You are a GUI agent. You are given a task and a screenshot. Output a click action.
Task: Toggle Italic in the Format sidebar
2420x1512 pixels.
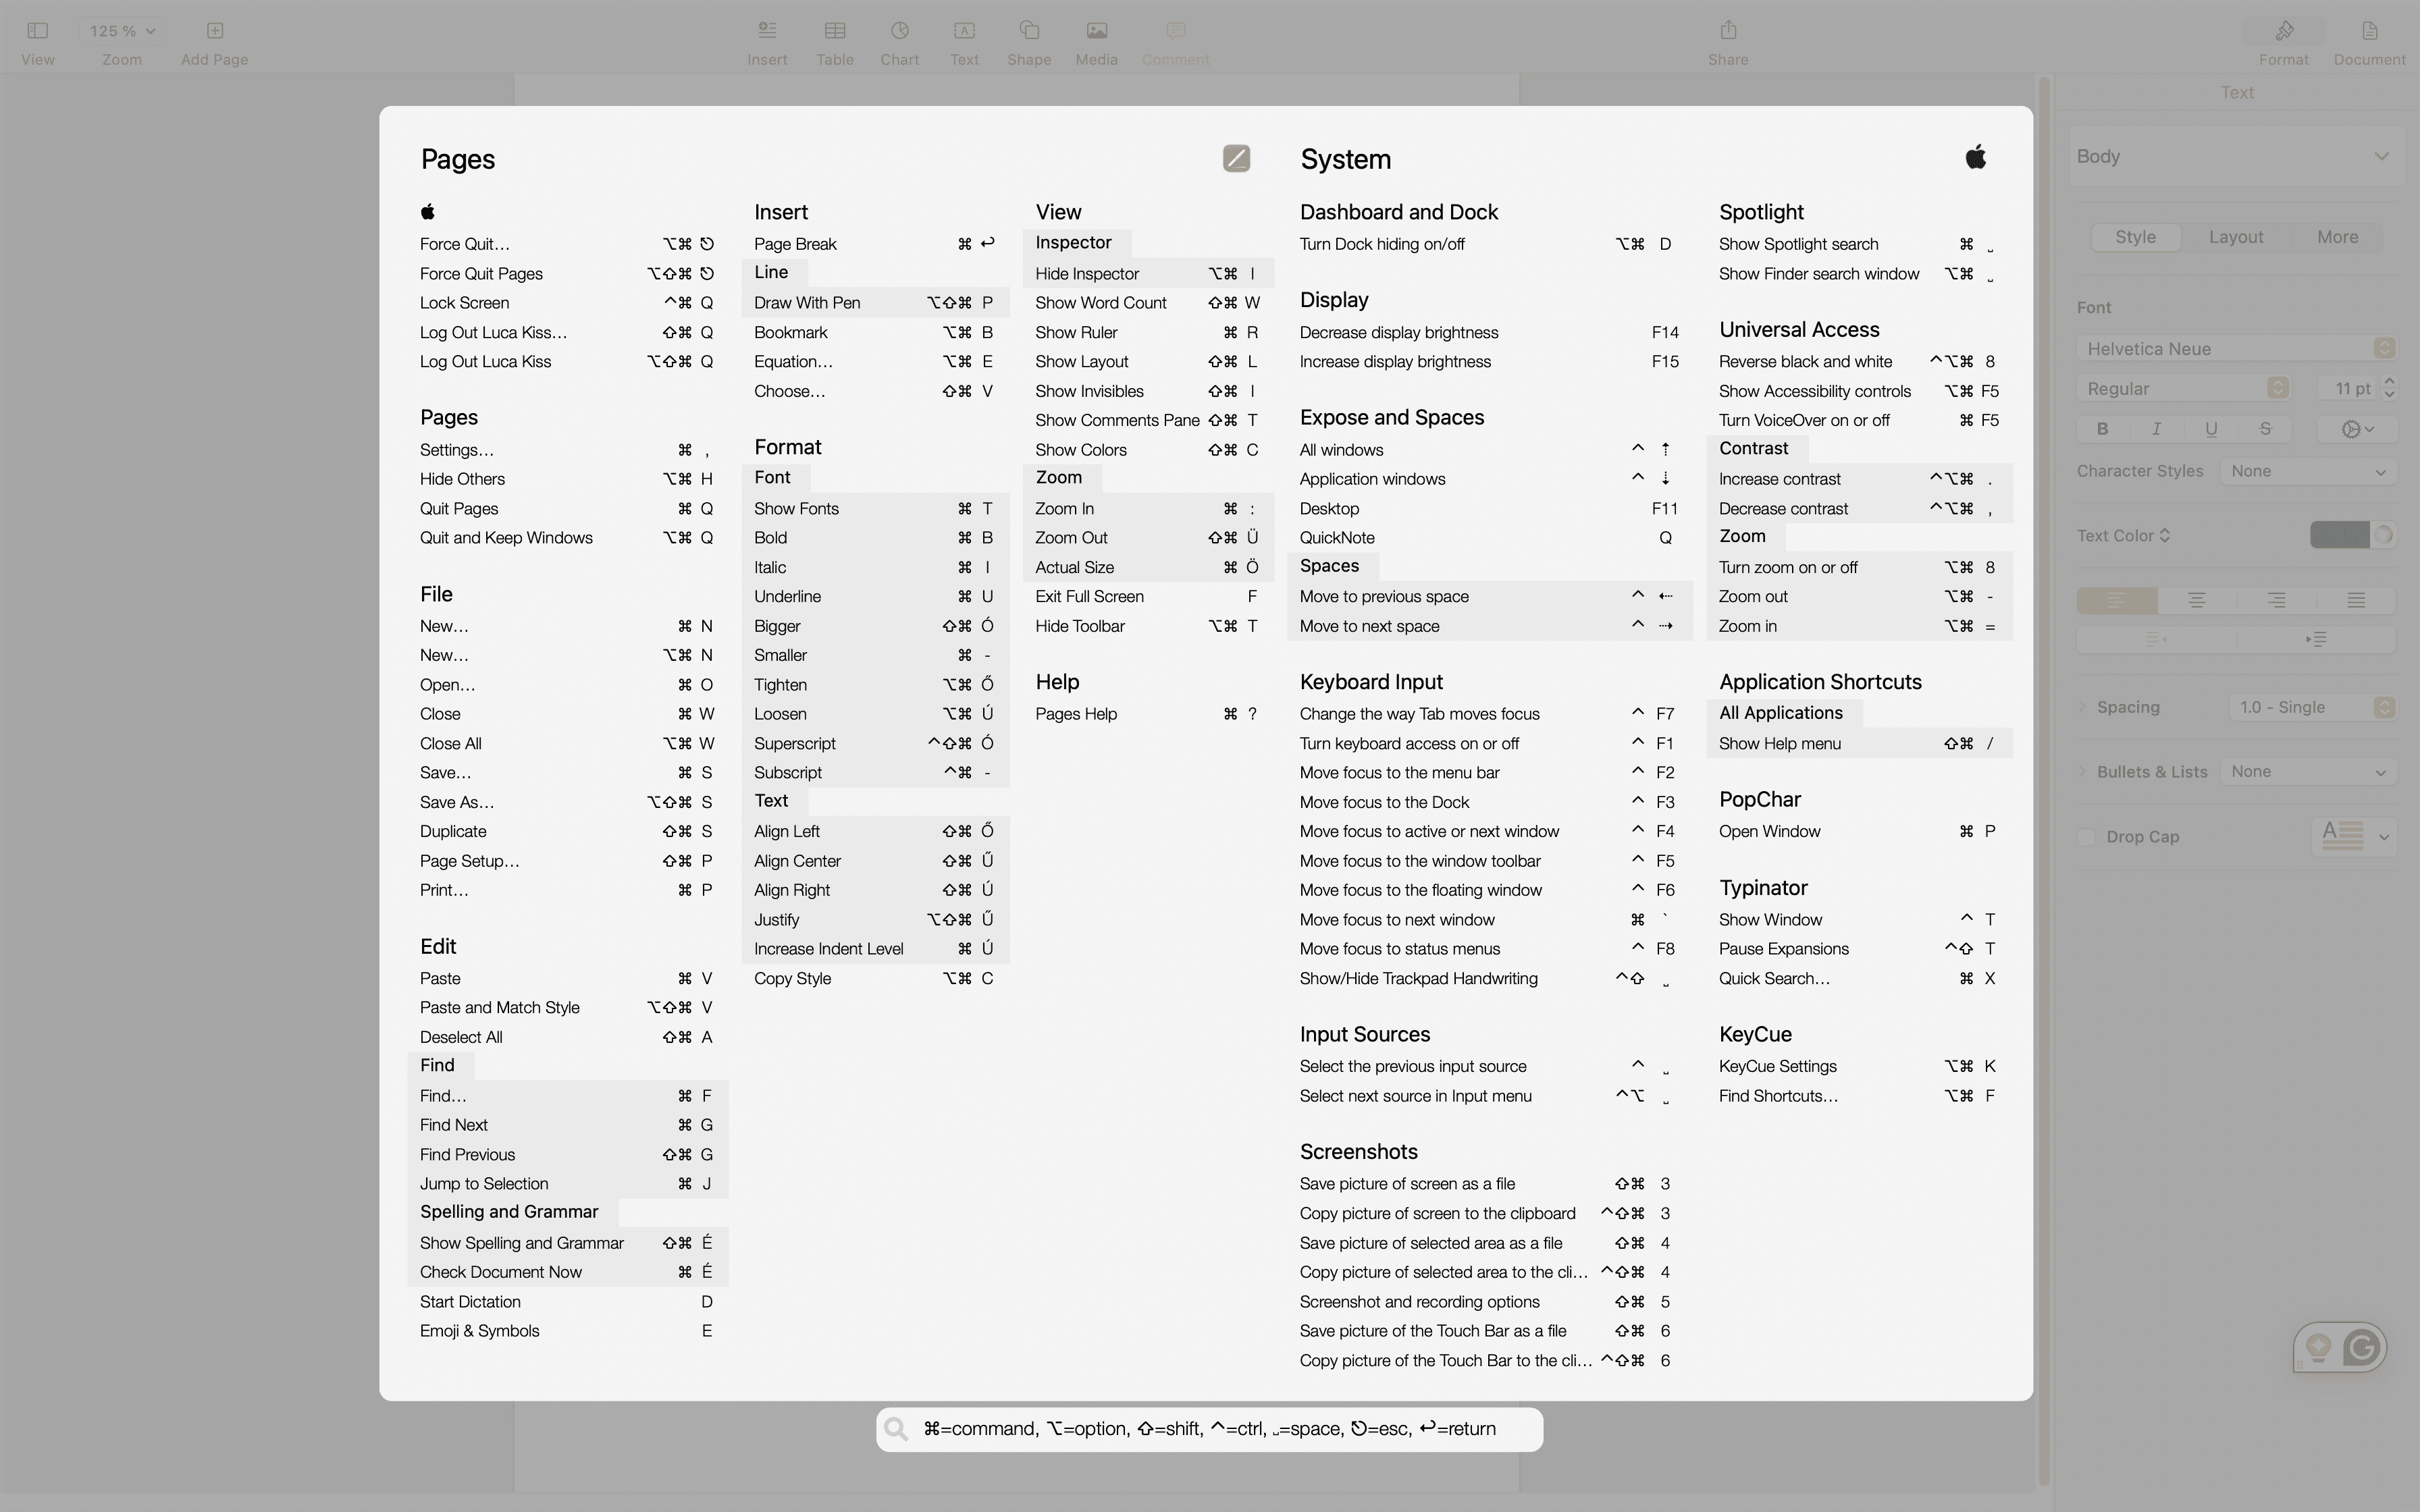pos(2157,429)
